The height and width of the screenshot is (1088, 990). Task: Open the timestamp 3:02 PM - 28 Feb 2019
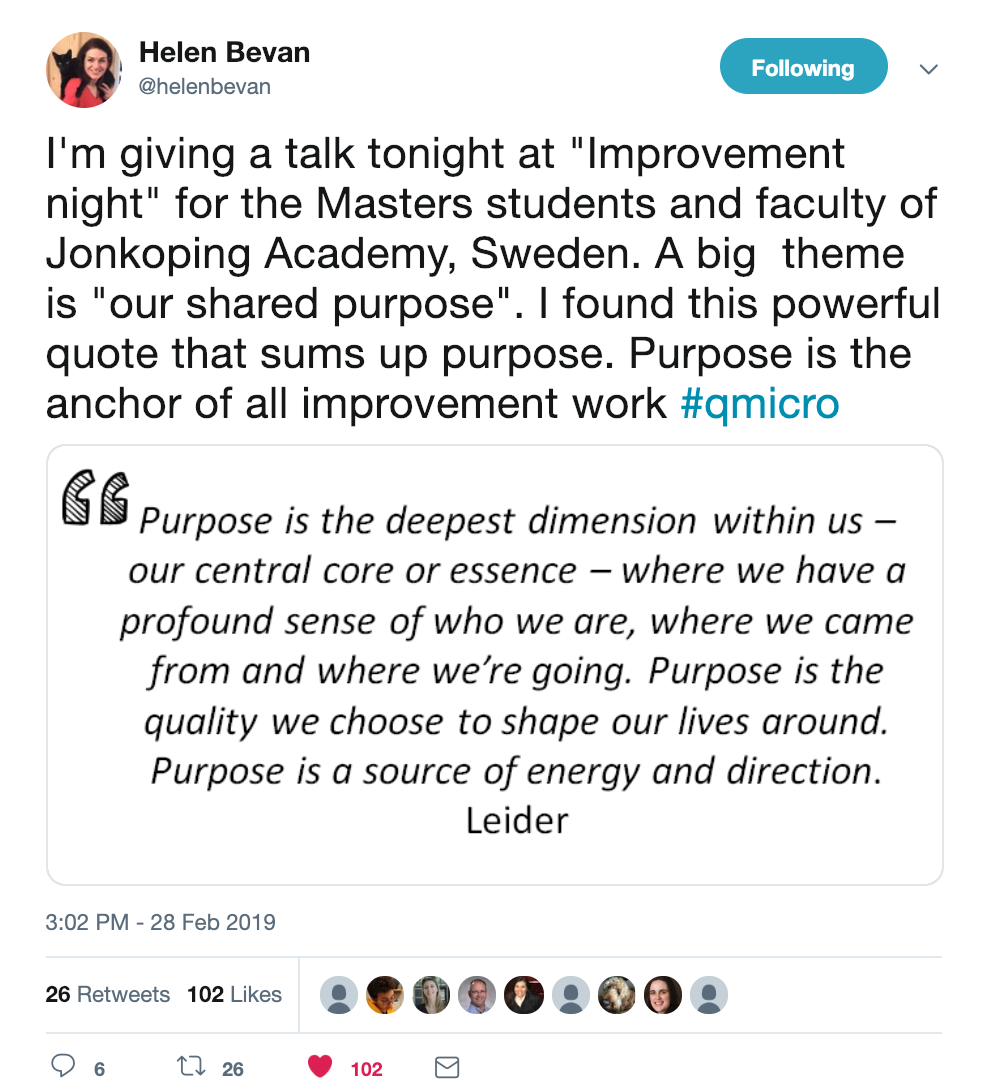160,922
